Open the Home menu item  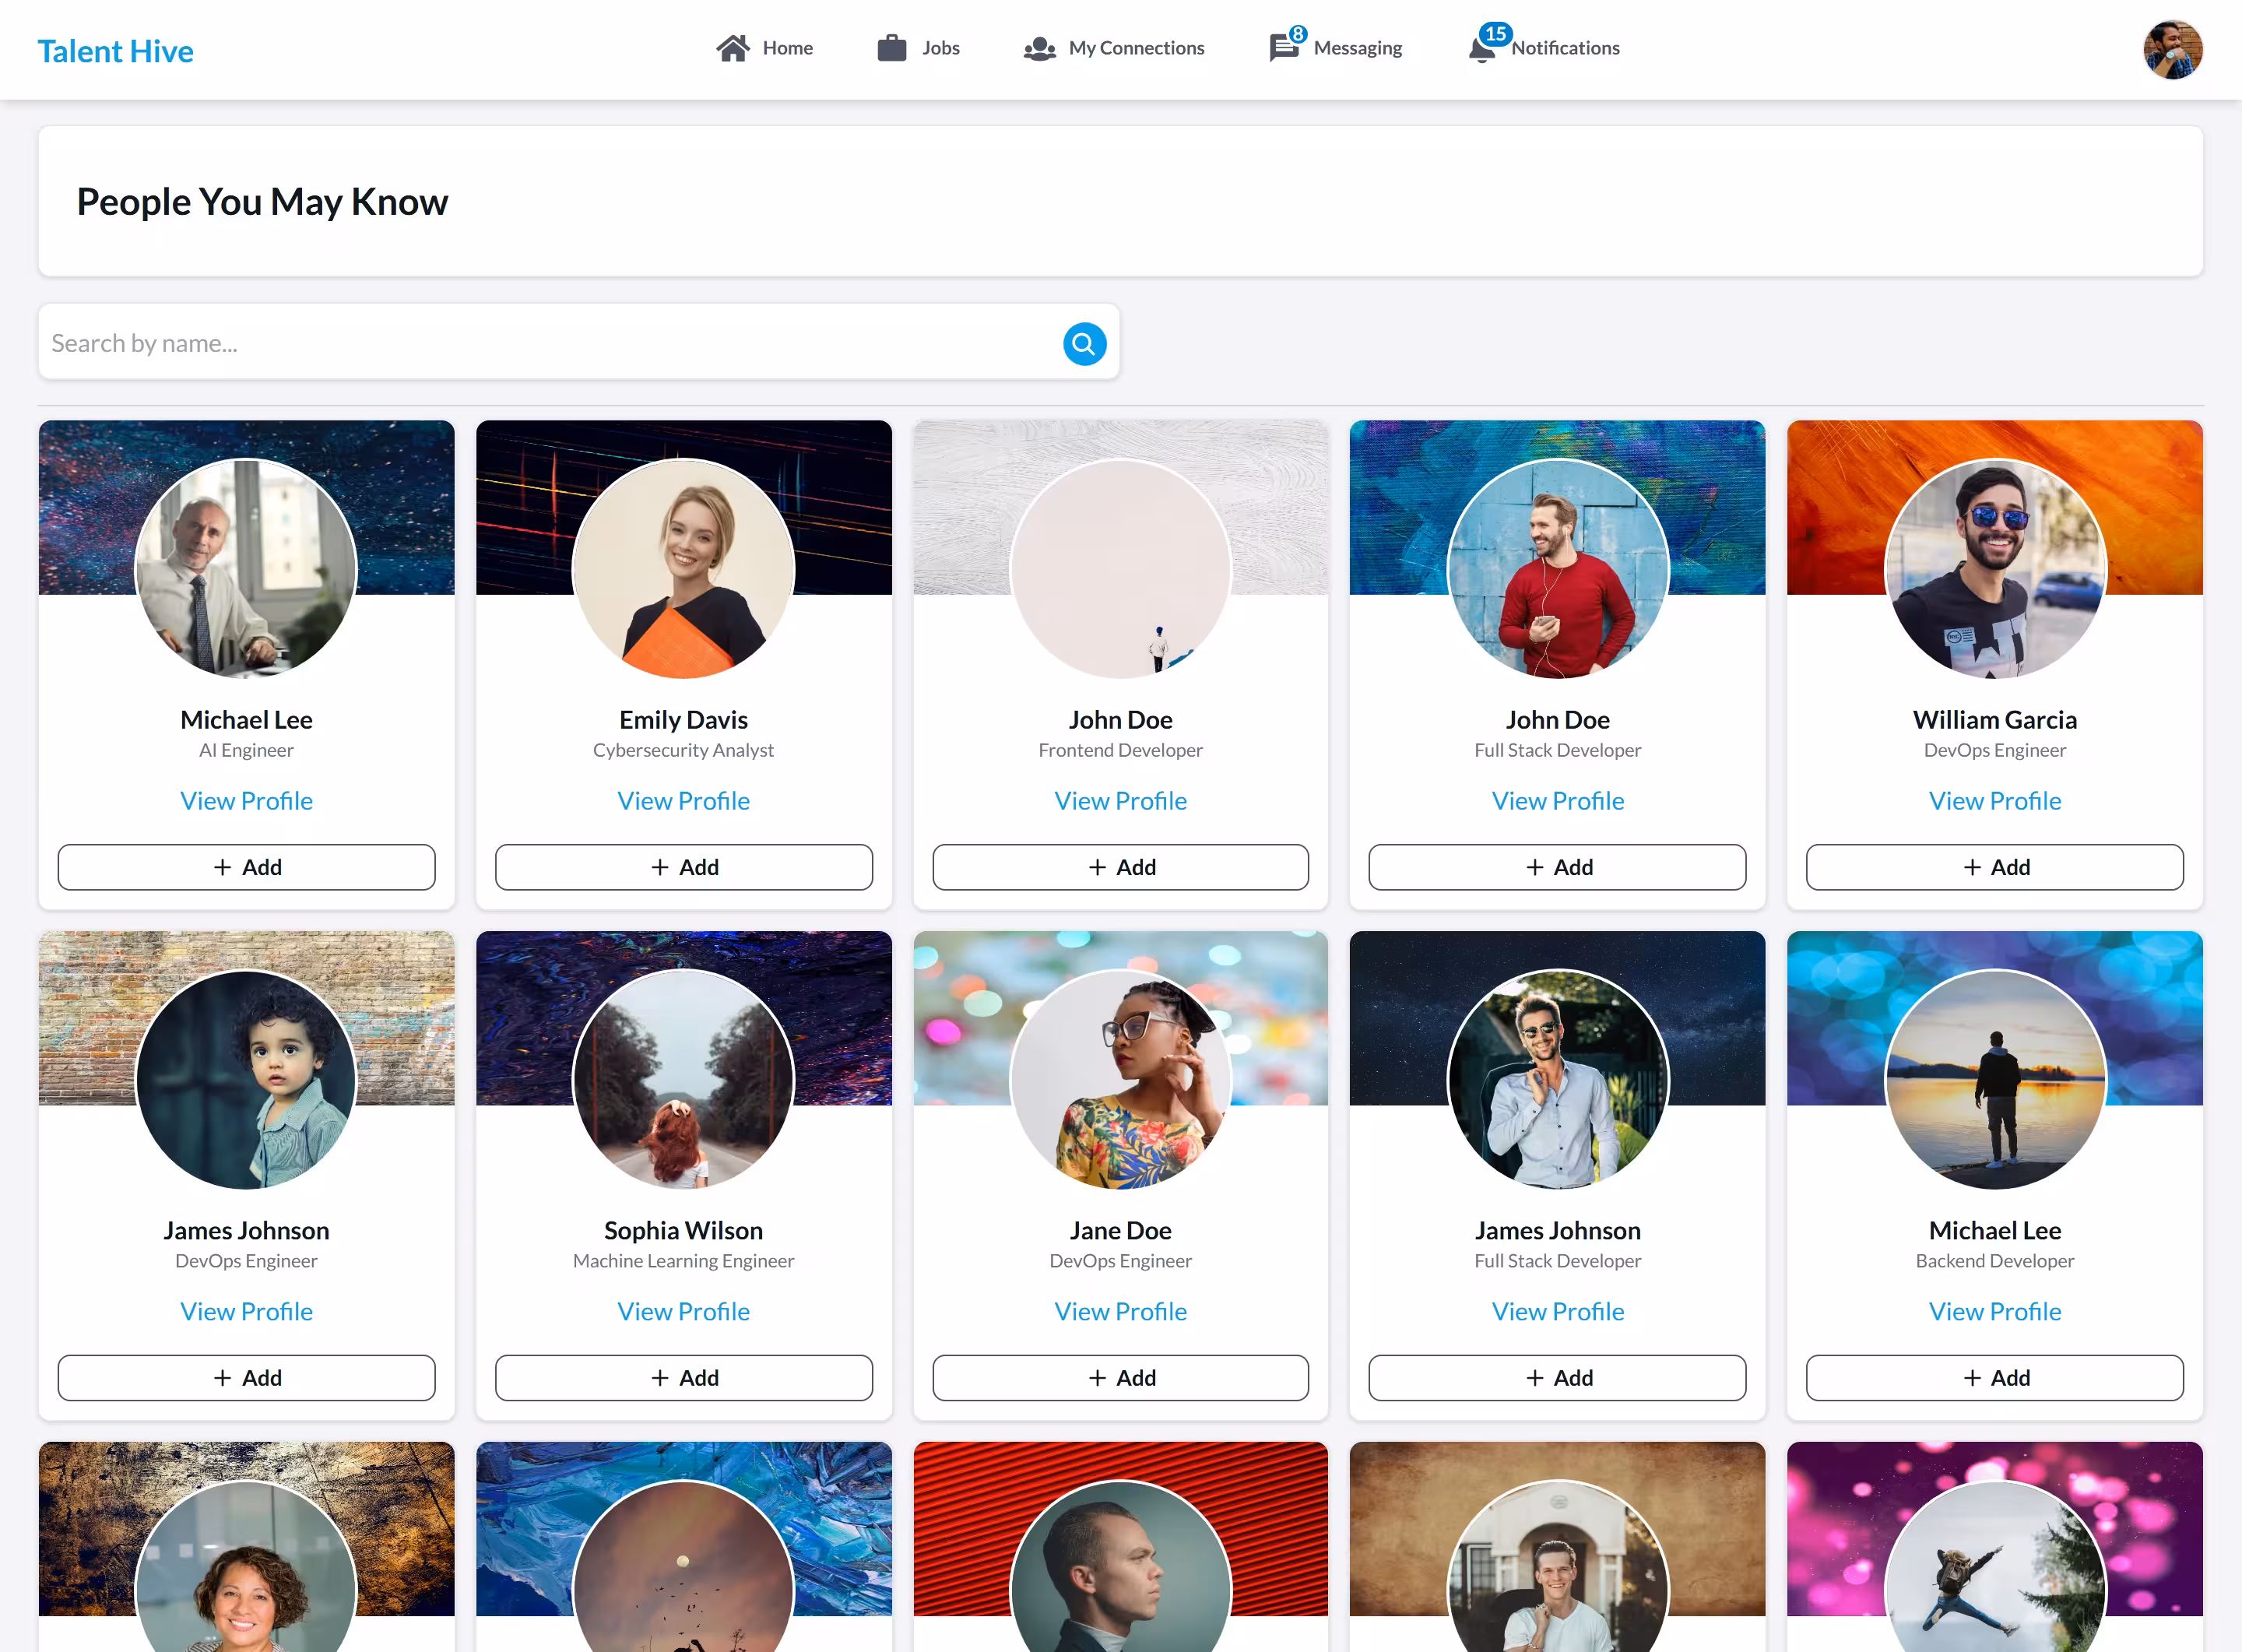point(765,48)
